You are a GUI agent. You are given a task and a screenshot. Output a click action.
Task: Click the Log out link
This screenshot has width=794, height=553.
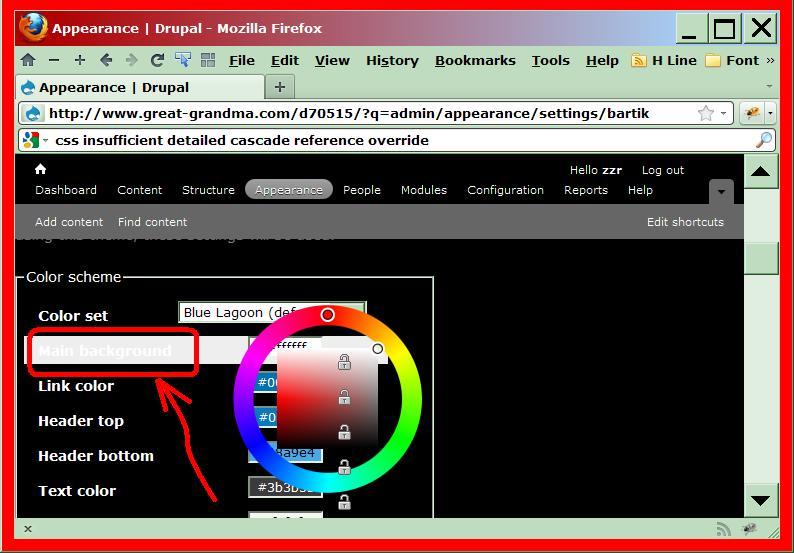click(x=663, y=170)
